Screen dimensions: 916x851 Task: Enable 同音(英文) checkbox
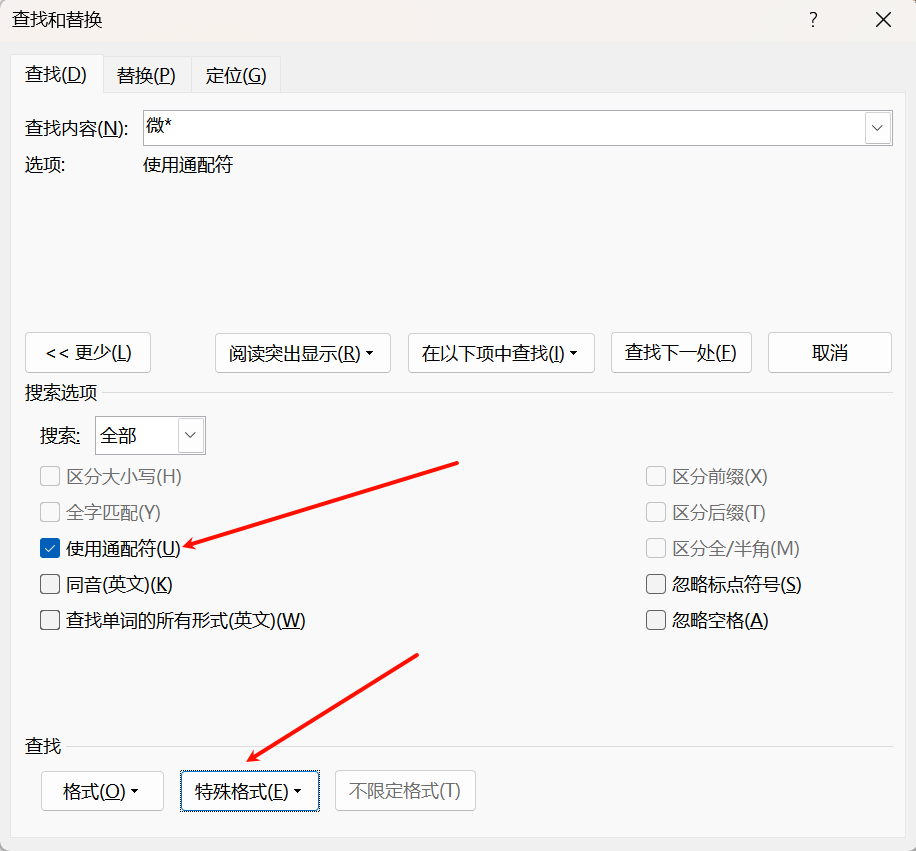pyautogui.click(x=50, y=584)
